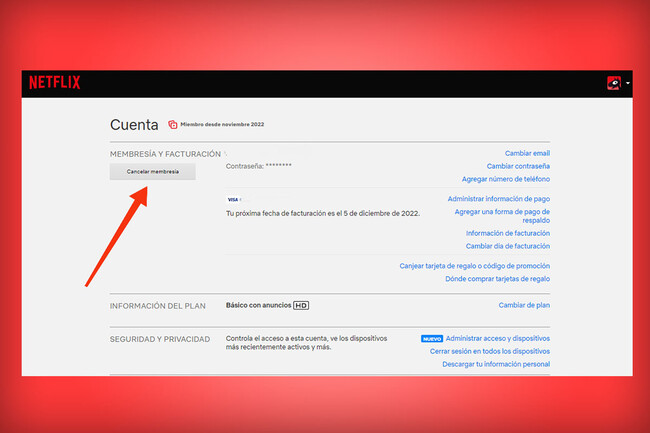The width and height of the screenshot is (650, 433).
Task: Open Administrar acceso y dispositivos
Action: [497, 339]
